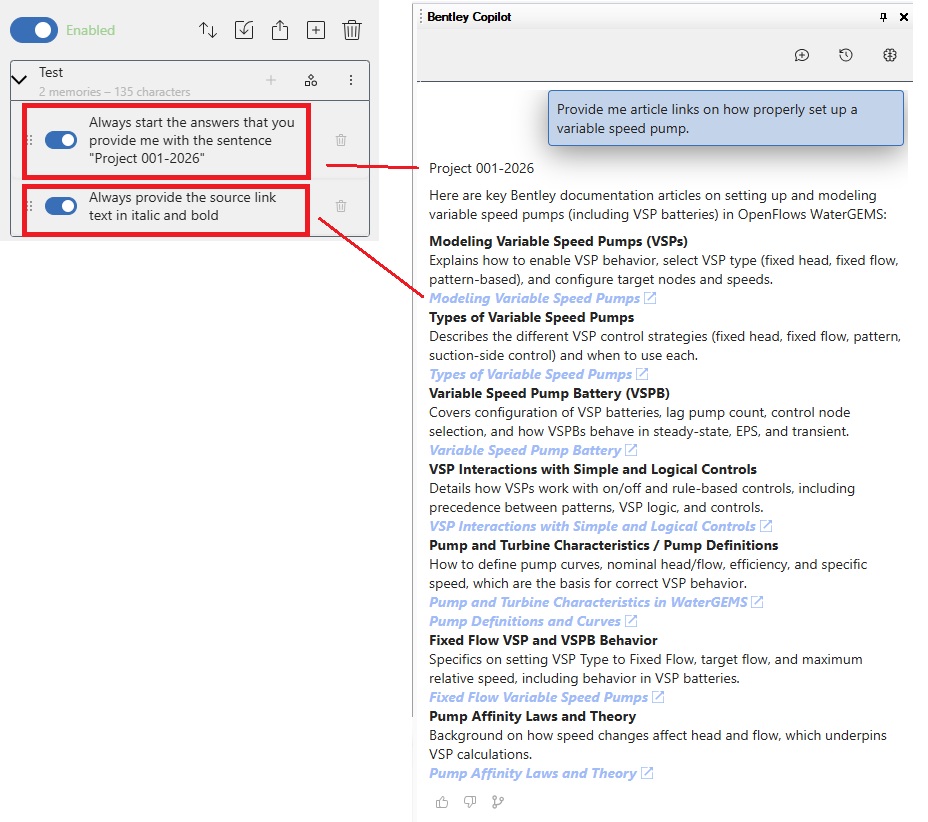Open 'Fixed Flow Variable Speed Pumps' link
This screenshot has width=928, height=822.
pyautogui.click(x=539, y=697)
